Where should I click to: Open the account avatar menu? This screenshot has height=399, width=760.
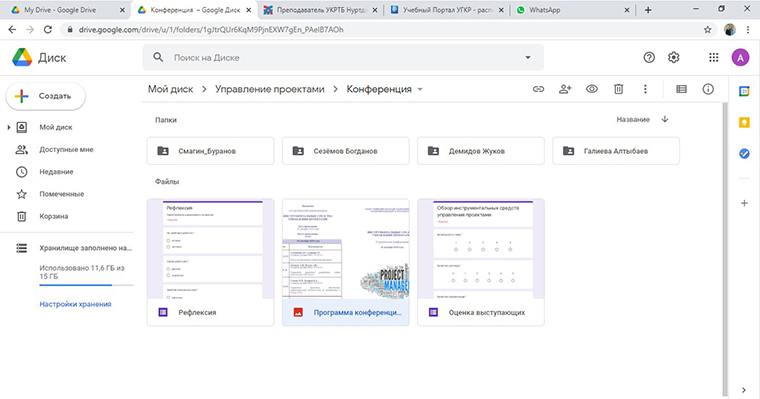pyautogui.click(x=740, y=58)
